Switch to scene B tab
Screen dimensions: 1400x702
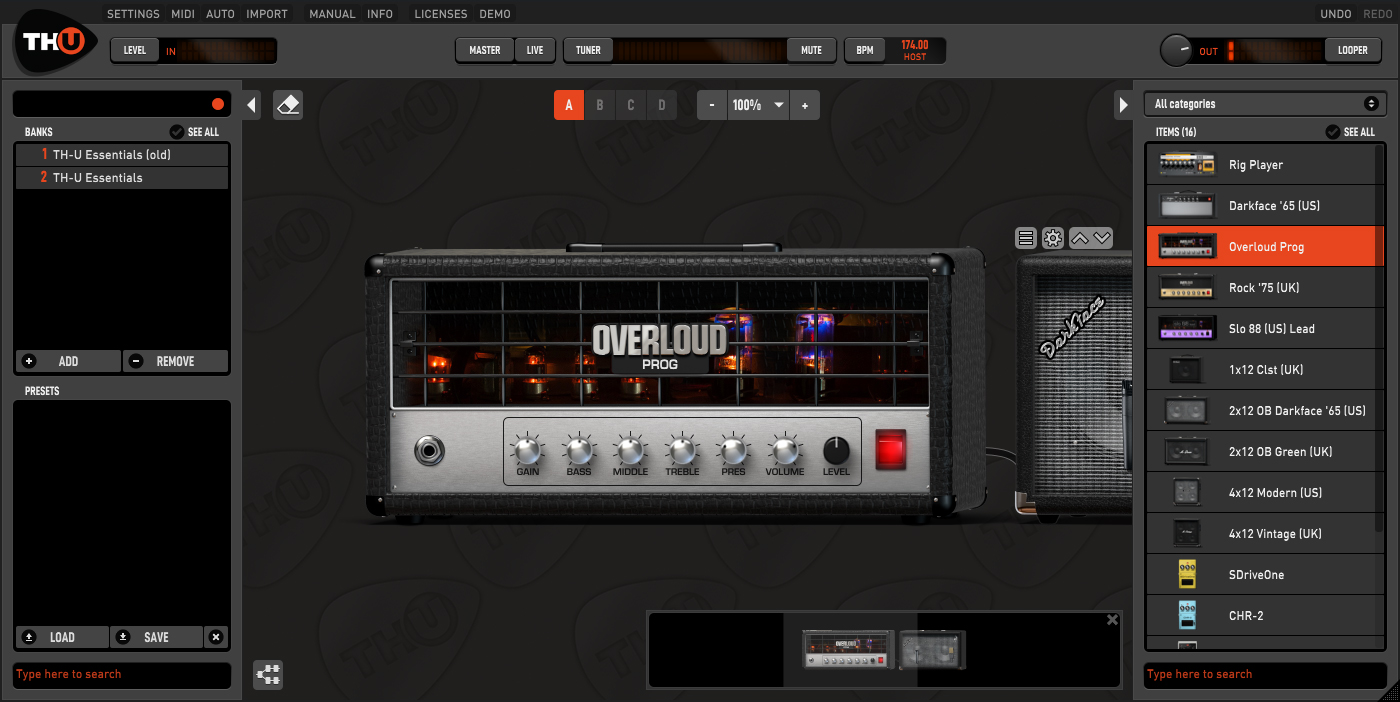coord(600,105)
